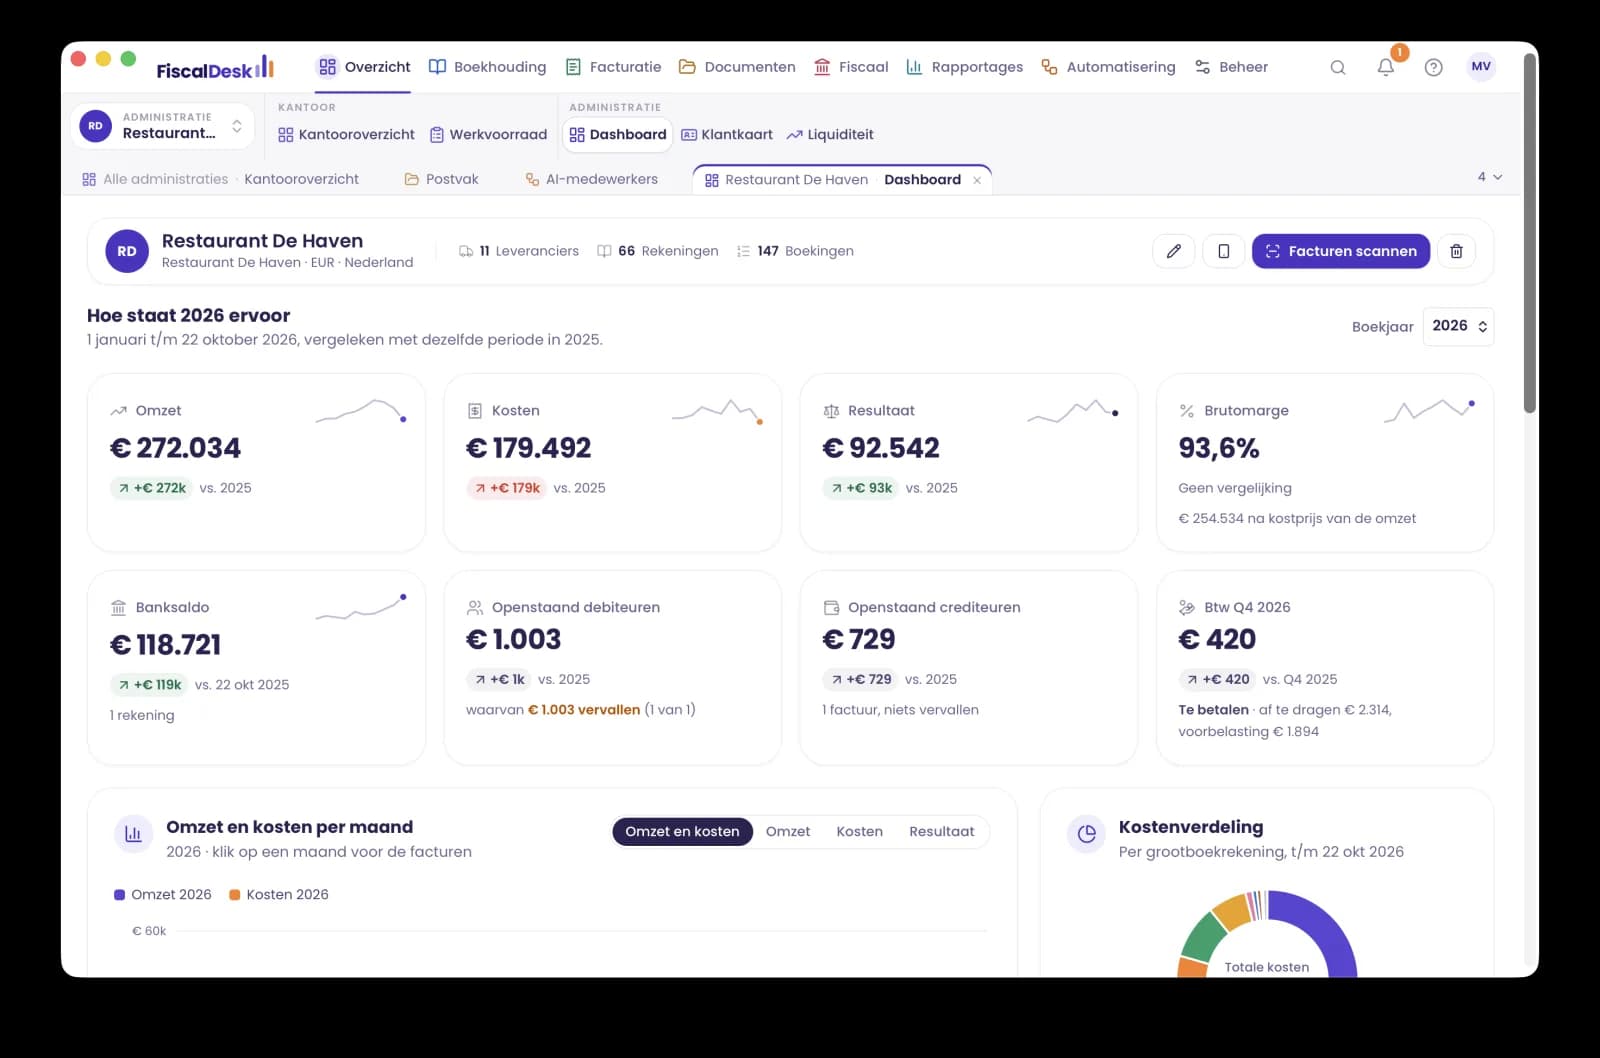Viewport: 1600px width, 1058px height.
Task: Click the search magnifier icon
Action: click(x=1338, y=67)
